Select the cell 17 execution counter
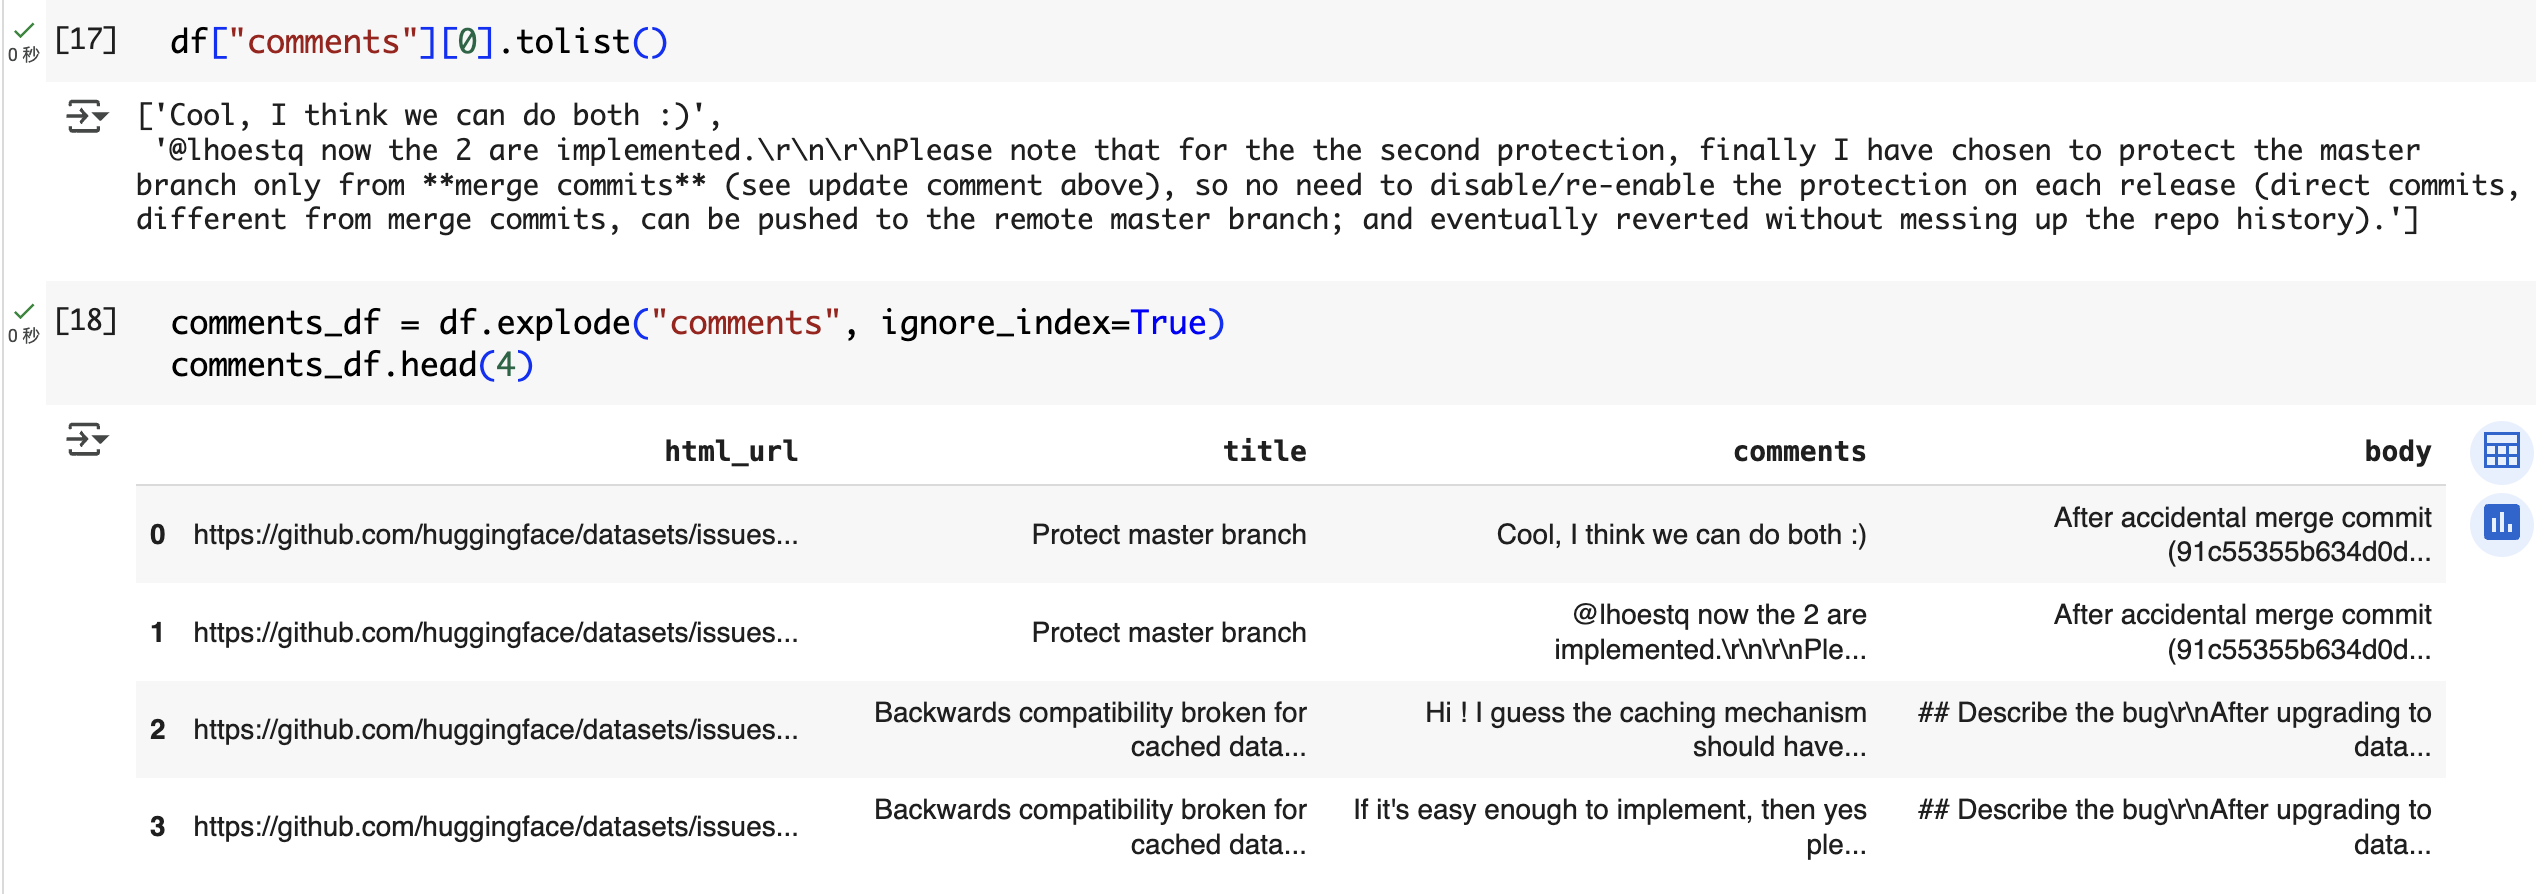Image resolution: width=2546 pixels, height=894 pixels. pos(86,40)
